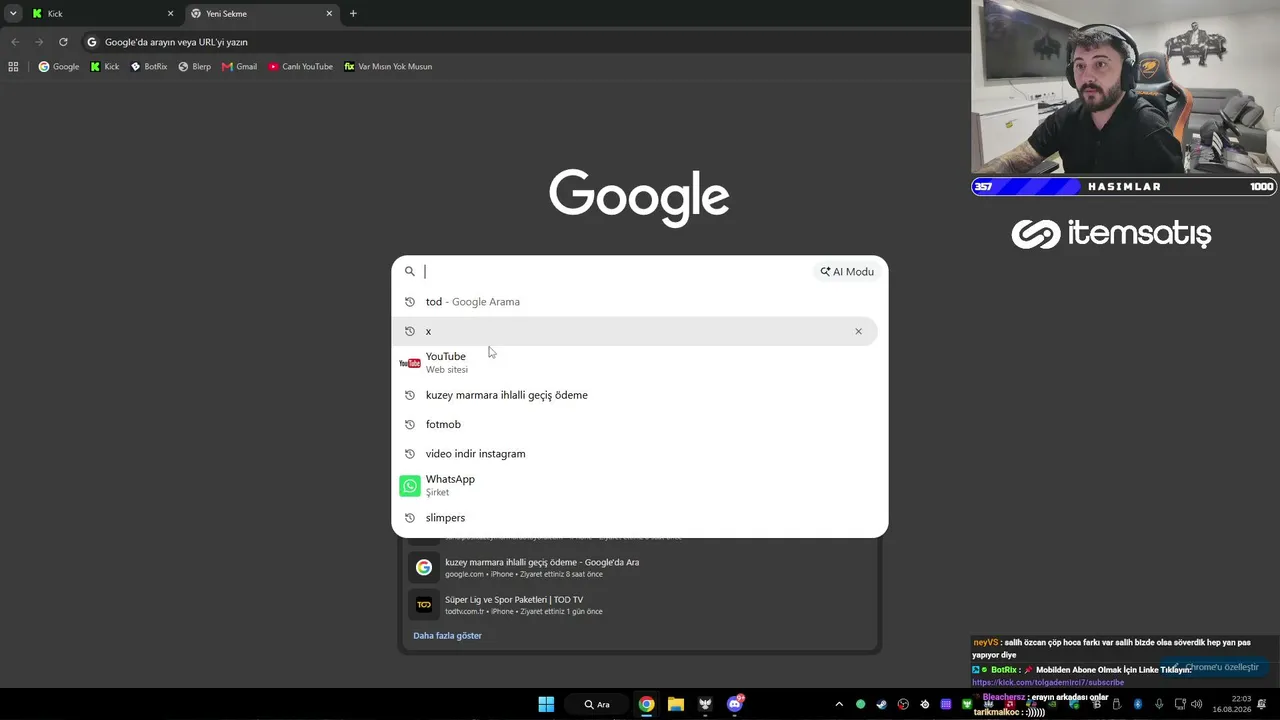Click the Chrome'u özelleştir button
This screenshot has width=1280, height=720.
(x=1215, y=667)
